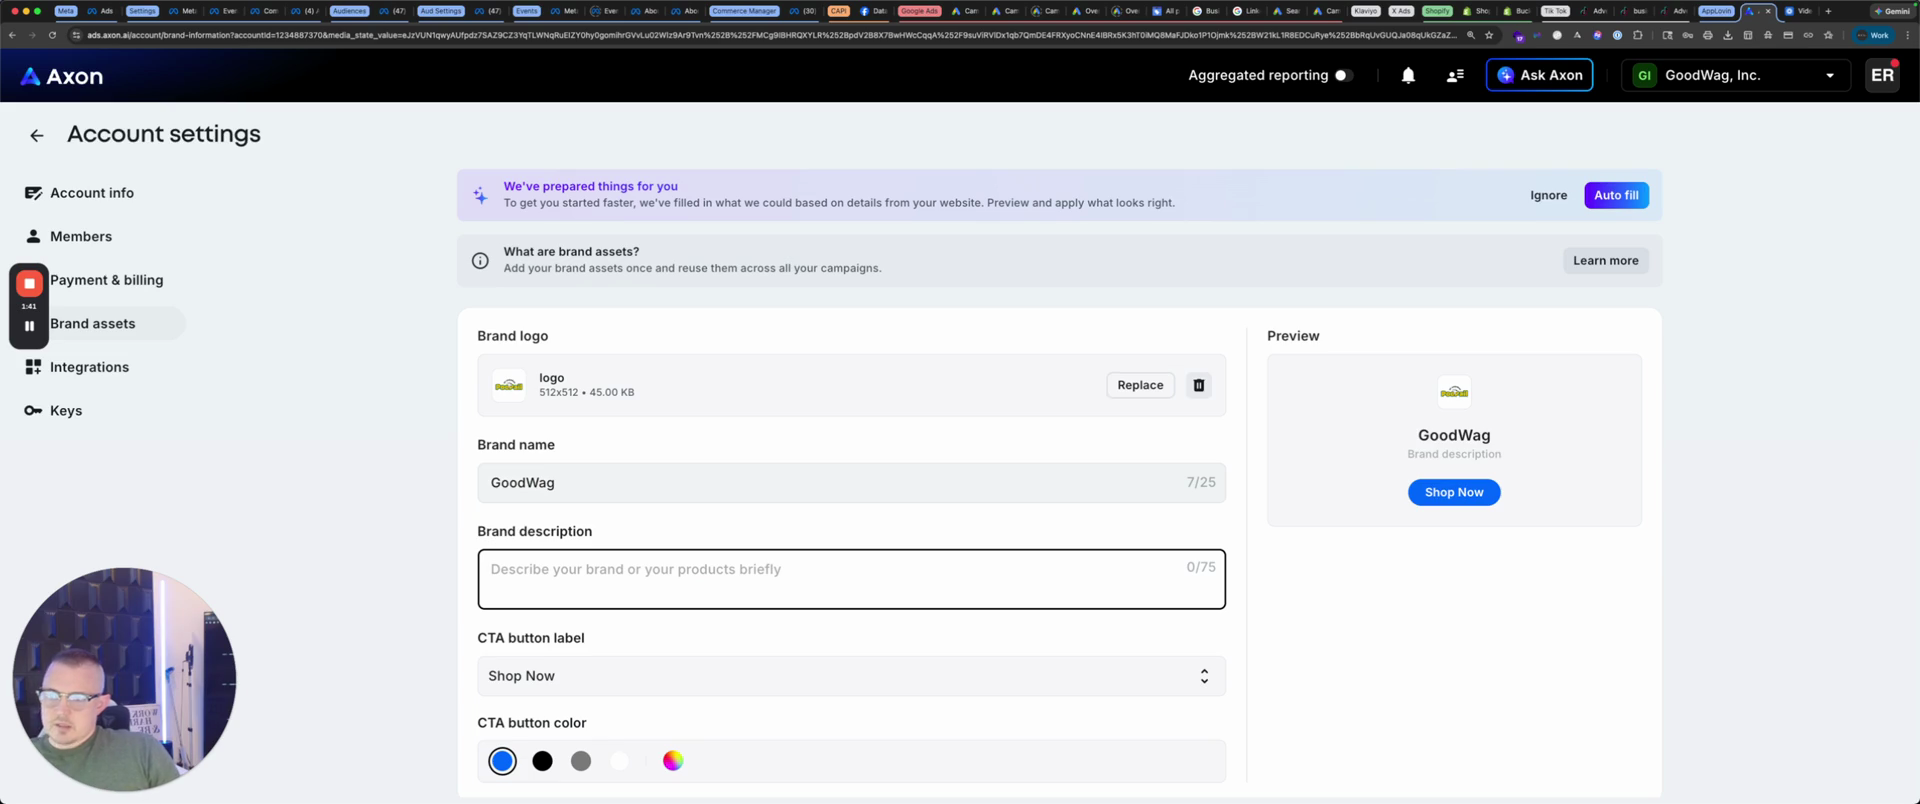Switch to the Google Ads tab group

(919, 11)
